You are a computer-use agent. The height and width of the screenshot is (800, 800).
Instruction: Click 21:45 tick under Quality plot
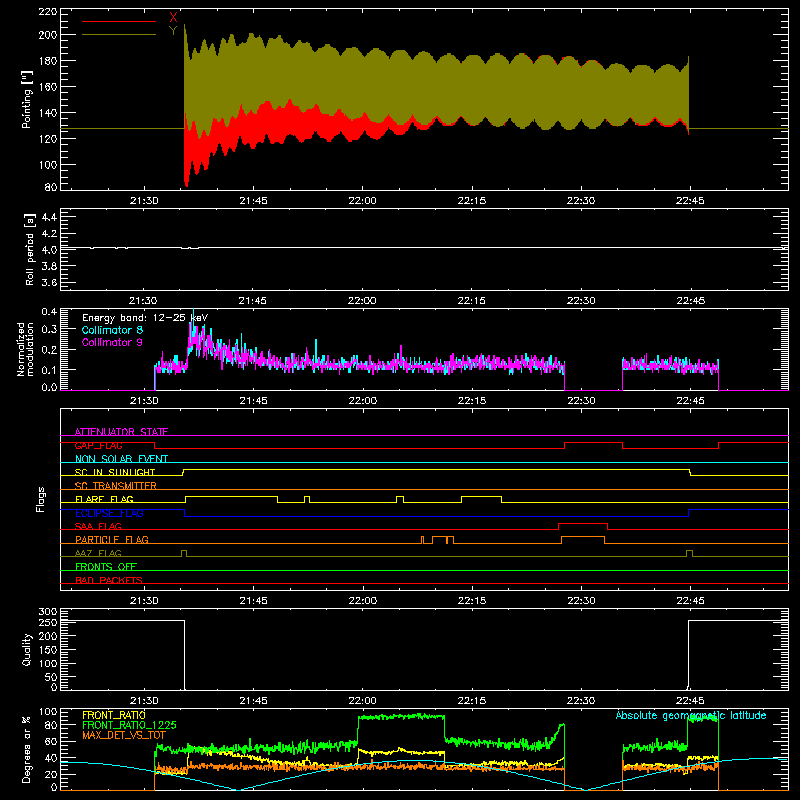pyautogui.click(x=253, y=701)
